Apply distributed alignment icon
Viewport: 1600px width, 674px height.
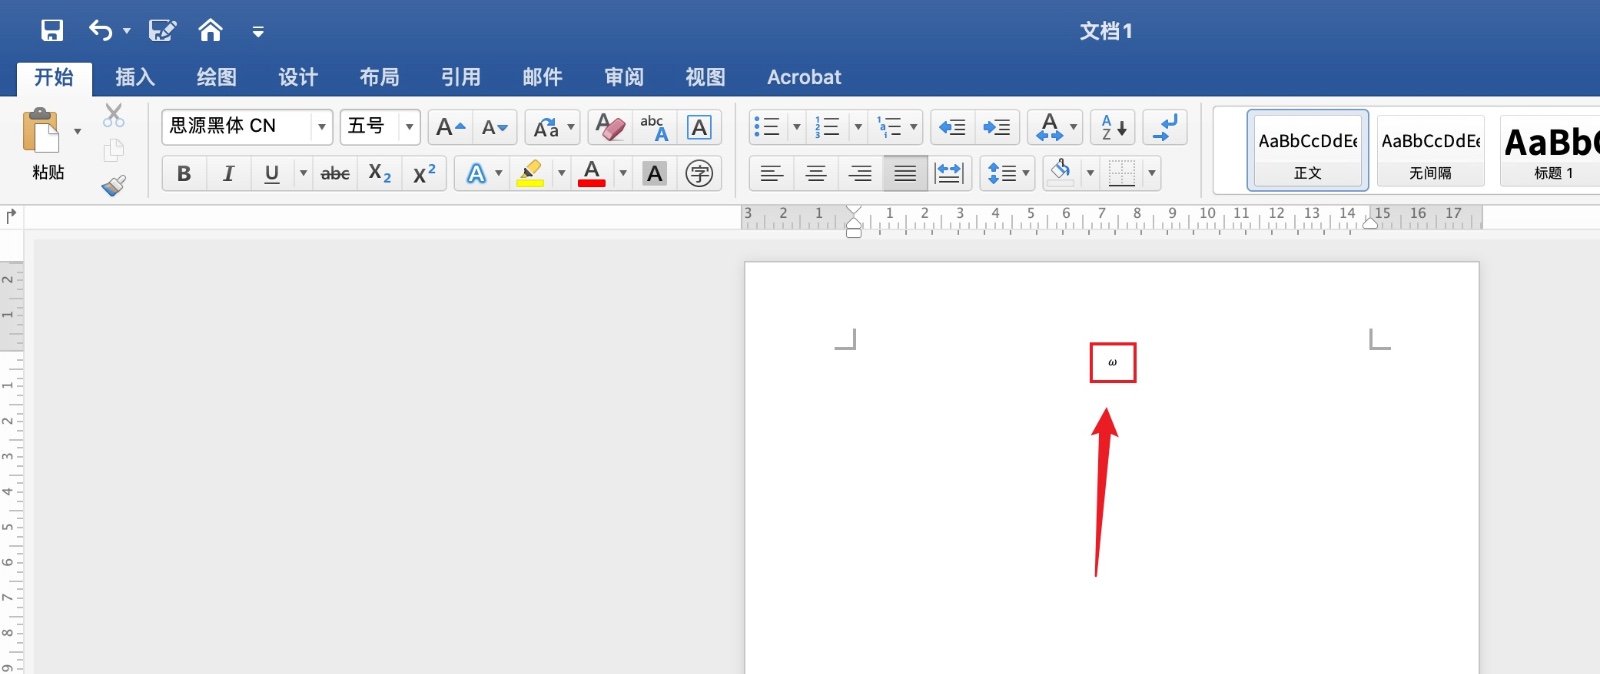pos(949,173)
